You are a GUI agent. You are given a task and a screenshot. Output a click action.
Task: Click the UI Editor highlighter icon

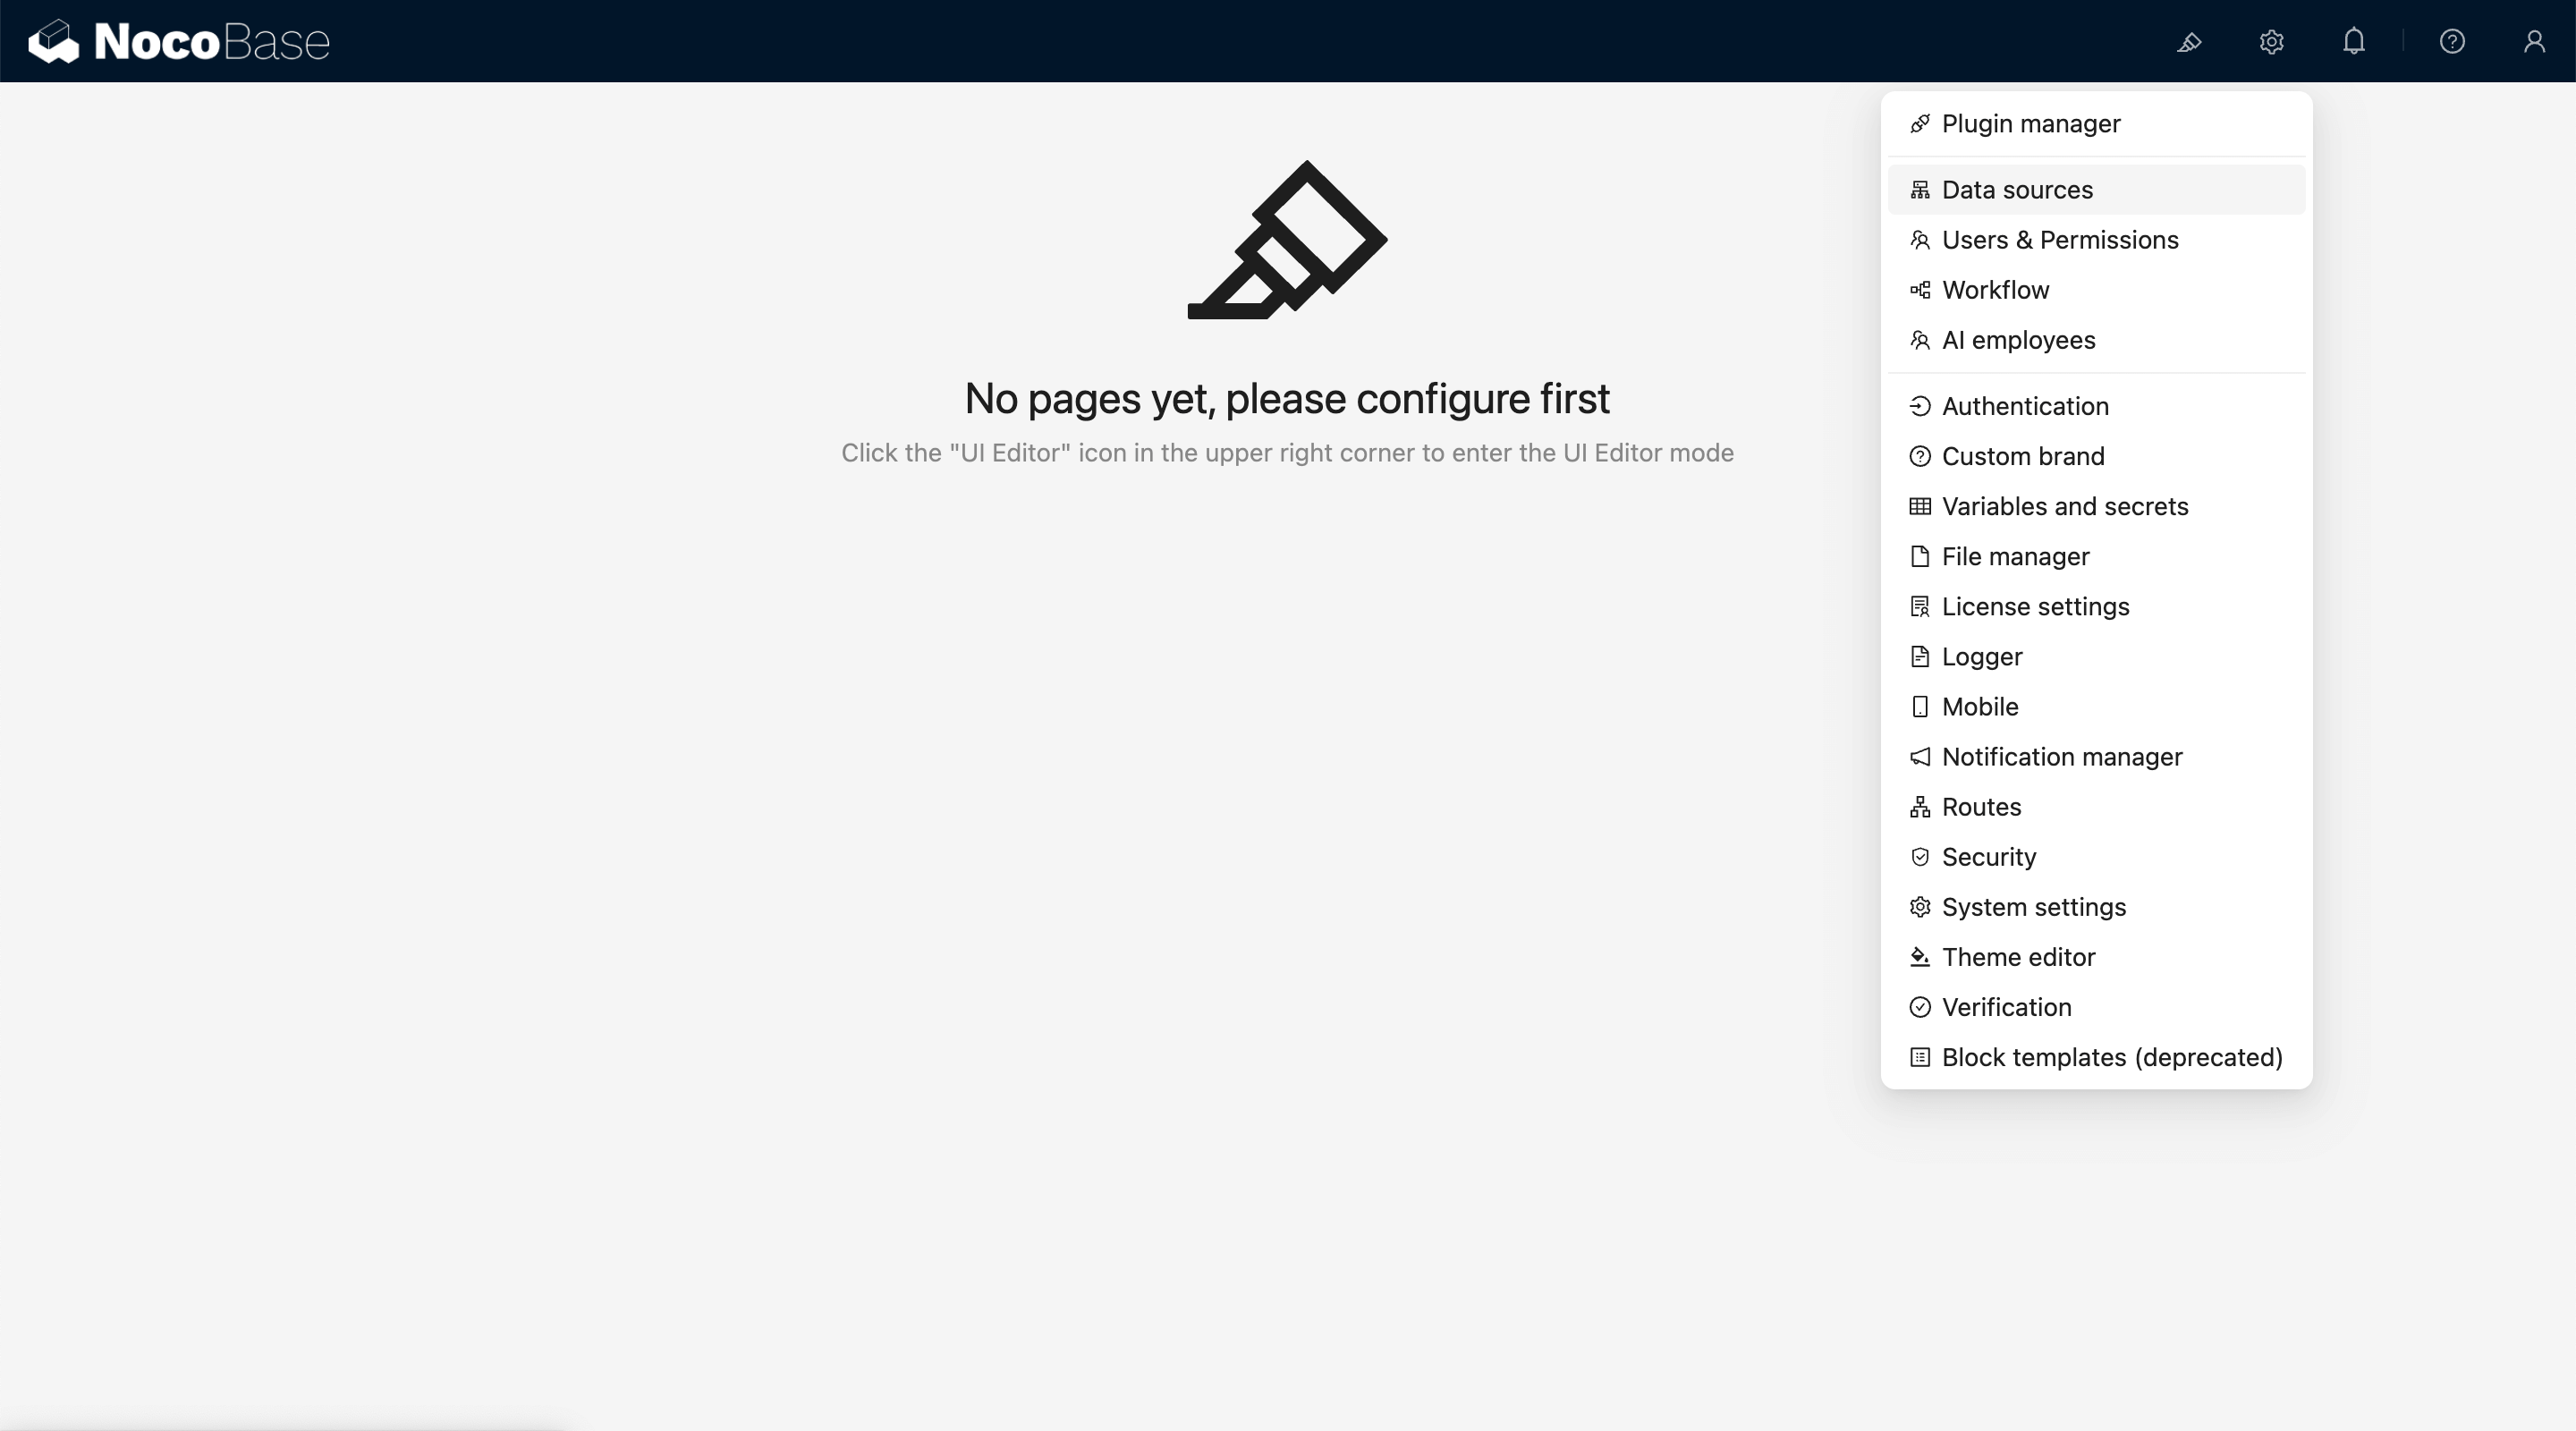[2189, 42]
